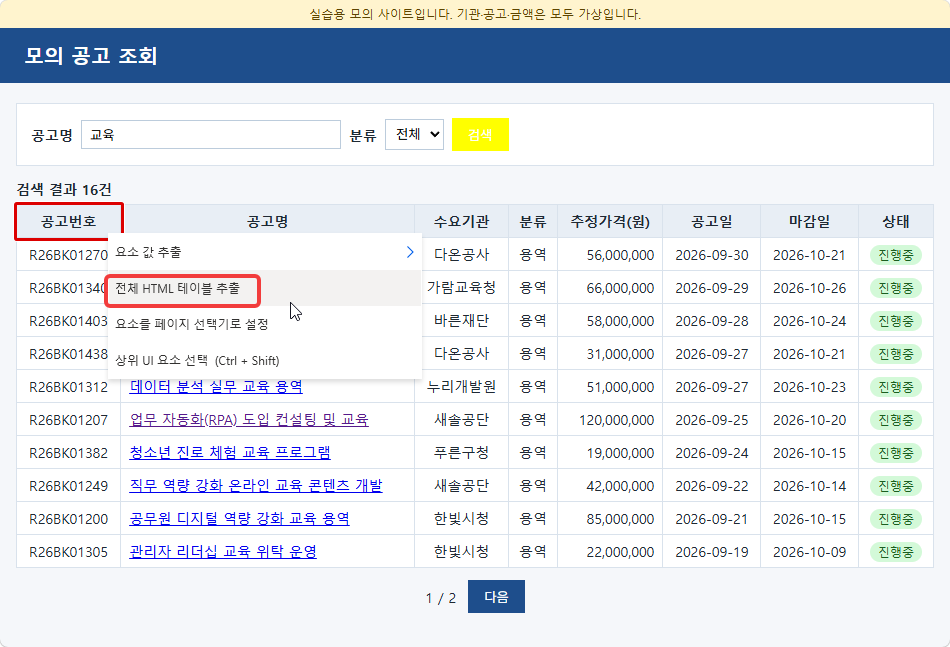
Task: Click 푸른구청 agency cell
Action: [x=461, y=453]
